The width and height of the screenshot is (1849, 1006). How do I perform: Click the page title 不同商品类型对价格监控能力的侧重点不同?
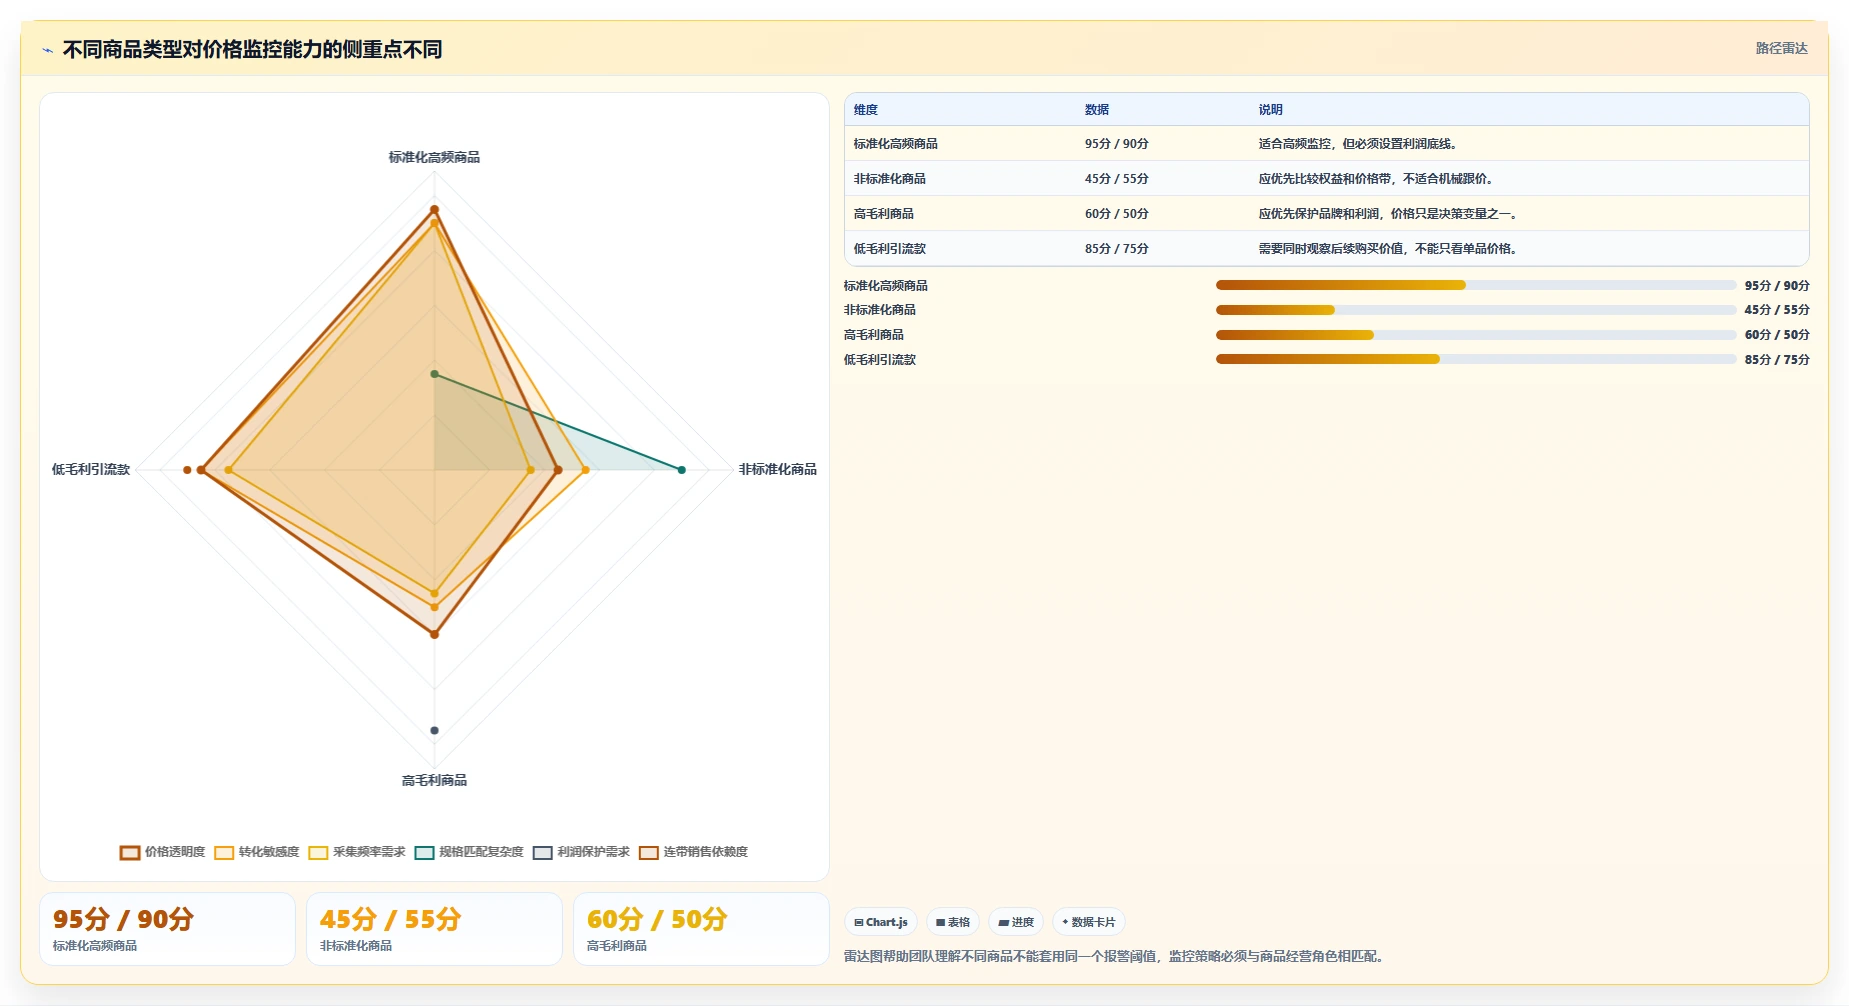[252, 50]
